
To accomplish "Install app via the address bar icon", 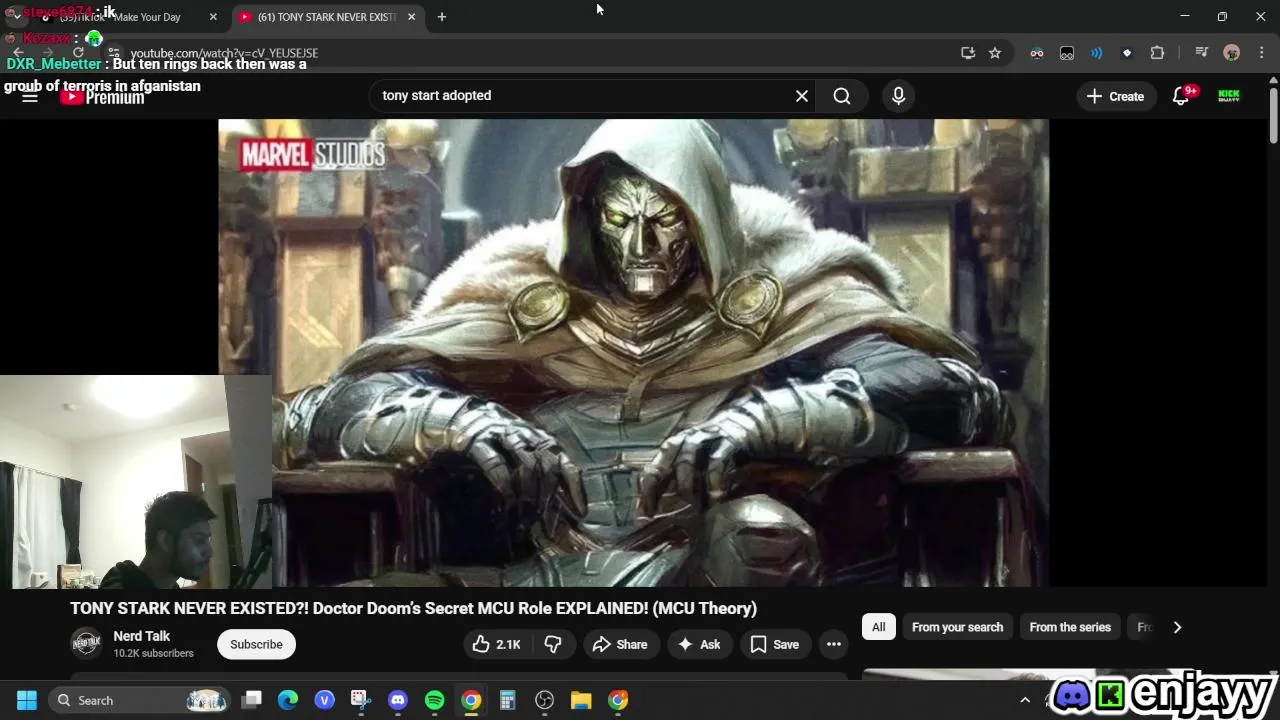I will (967, 53).
